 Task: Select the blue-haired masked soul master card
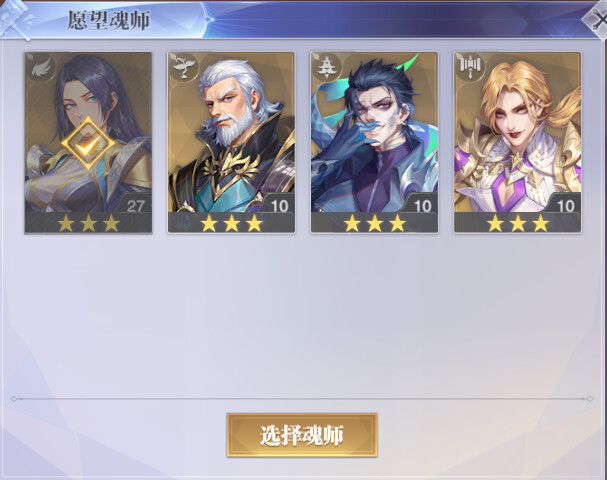coord(374,142)
